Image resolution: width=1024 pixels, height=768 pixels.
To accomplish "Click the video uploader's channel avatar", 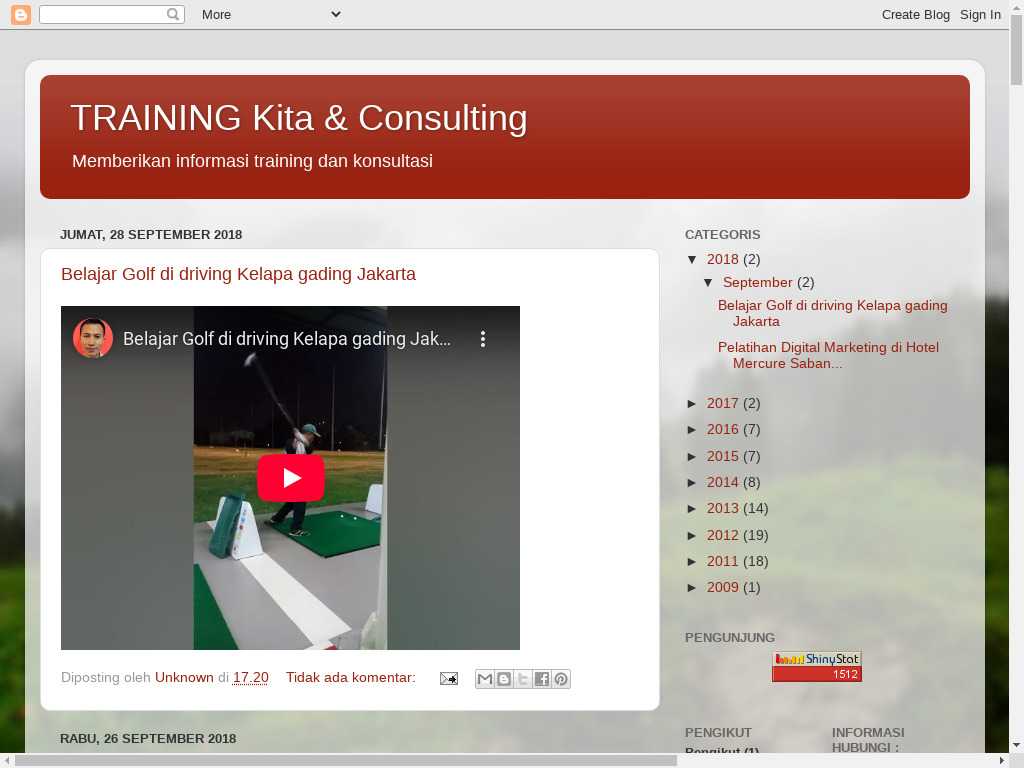I will point(93,338).
